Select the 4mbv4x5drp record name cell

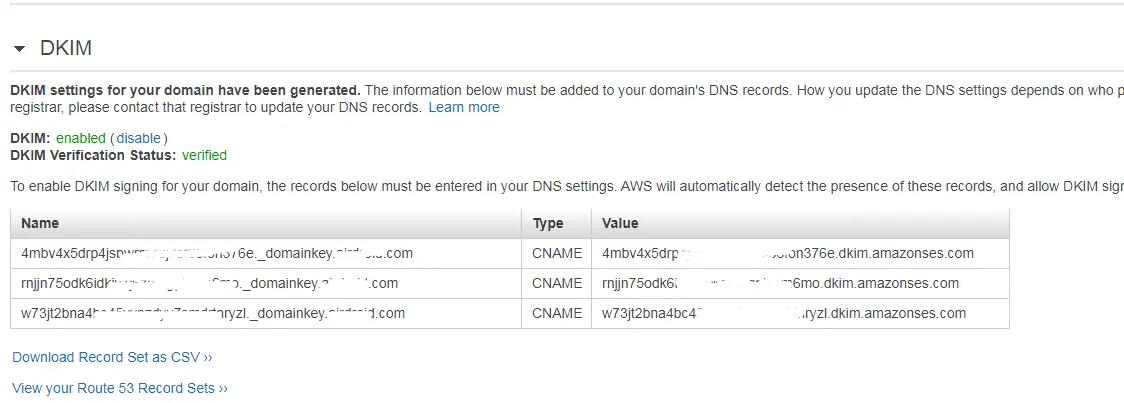tap(266, 253)
